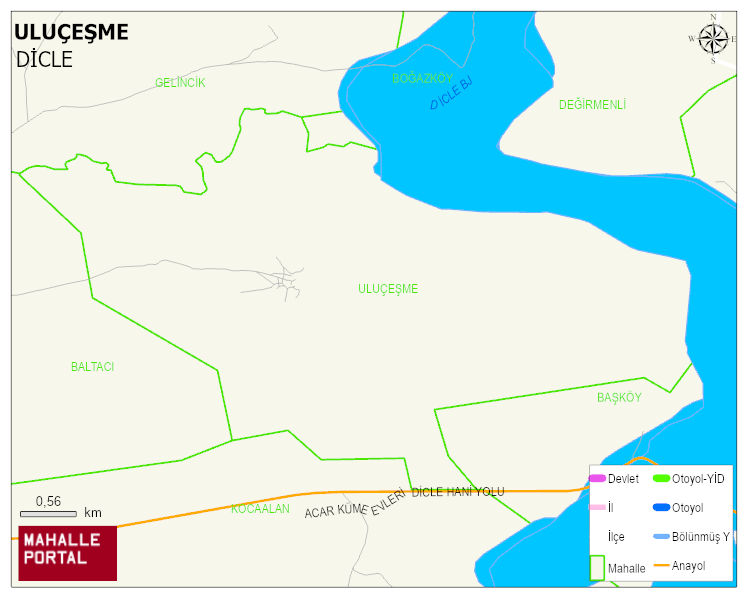Image resolution: width=748 pixels, height=598 pixels.
Task: Select the green Otoyol-YİD legend swatch
Action: 661,478
